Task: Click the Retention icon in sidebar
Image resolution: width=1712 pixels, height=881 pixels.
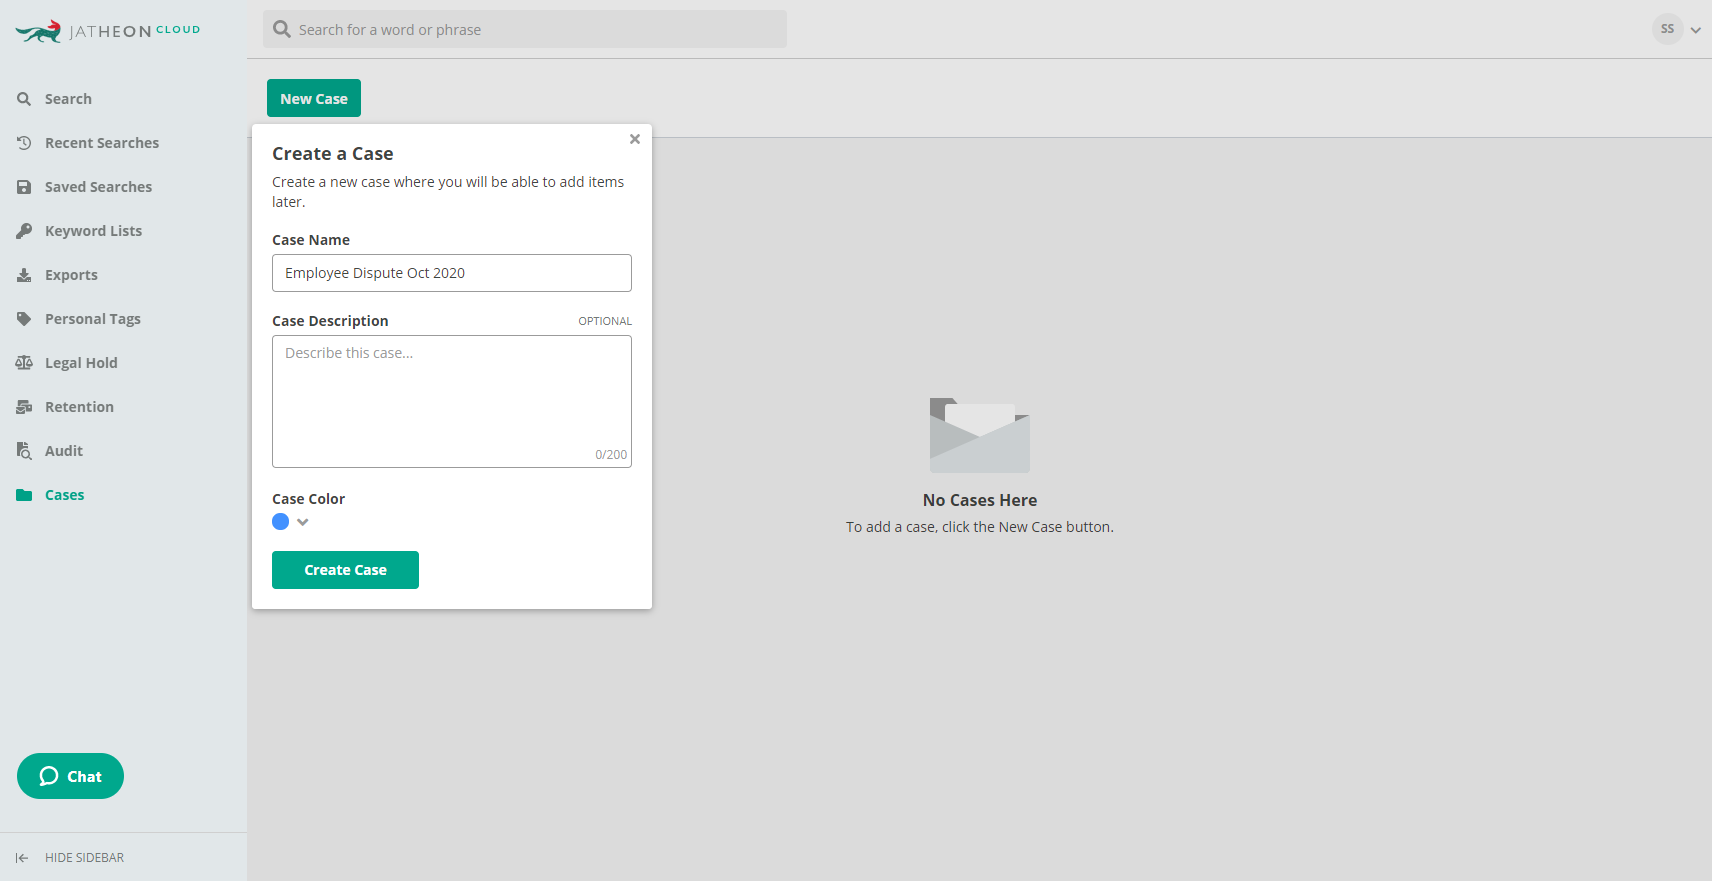Action: pos(24,407)
